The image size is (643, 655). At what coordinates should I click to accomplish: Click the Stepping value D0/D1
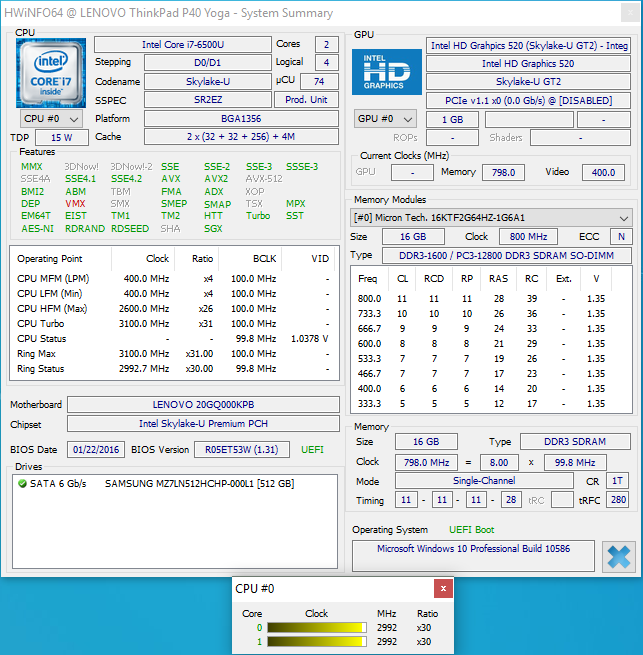point(208,63)
